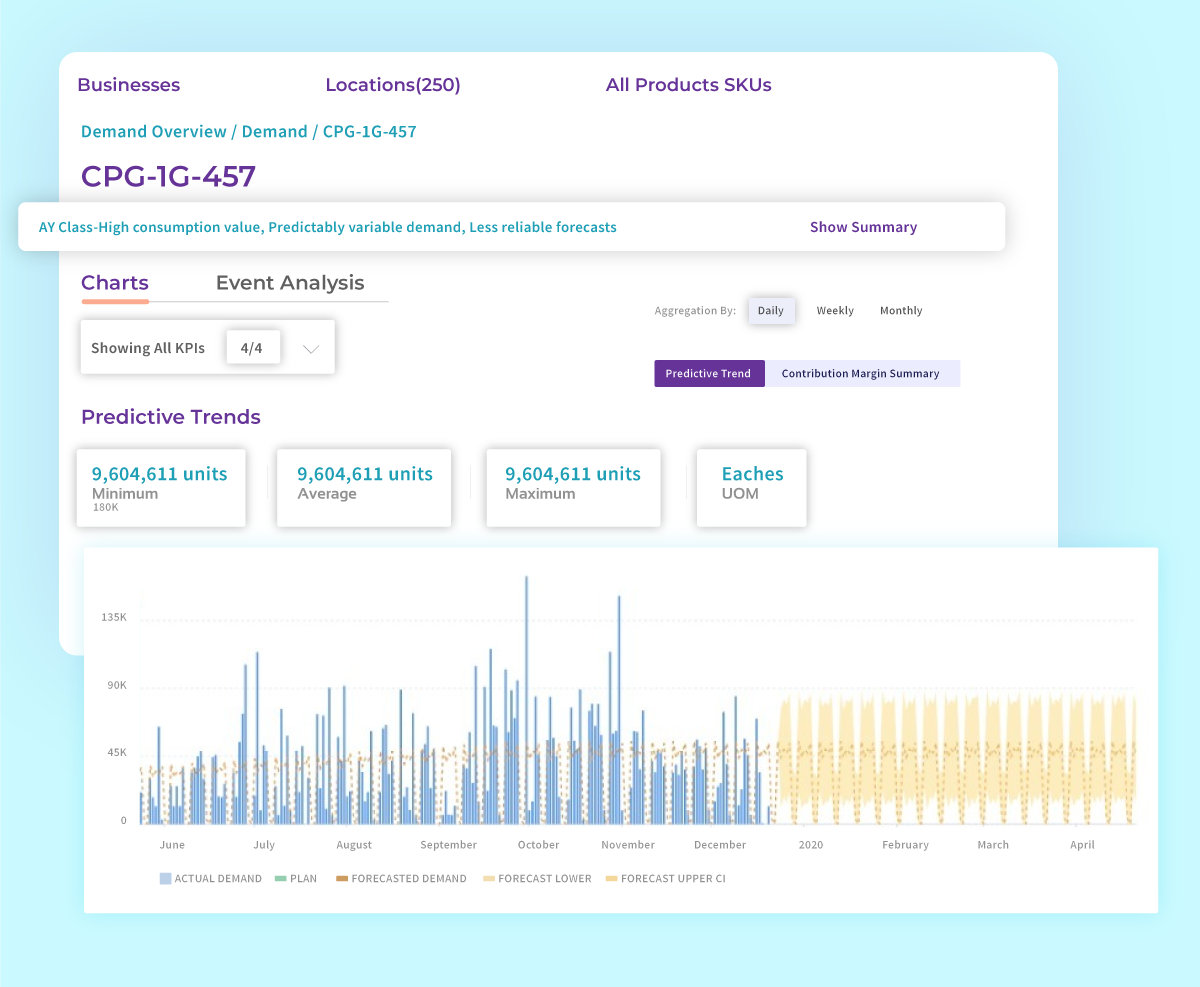Toggle the PLAN legend swatch
Screen dimensions: 1200x987
283,877
